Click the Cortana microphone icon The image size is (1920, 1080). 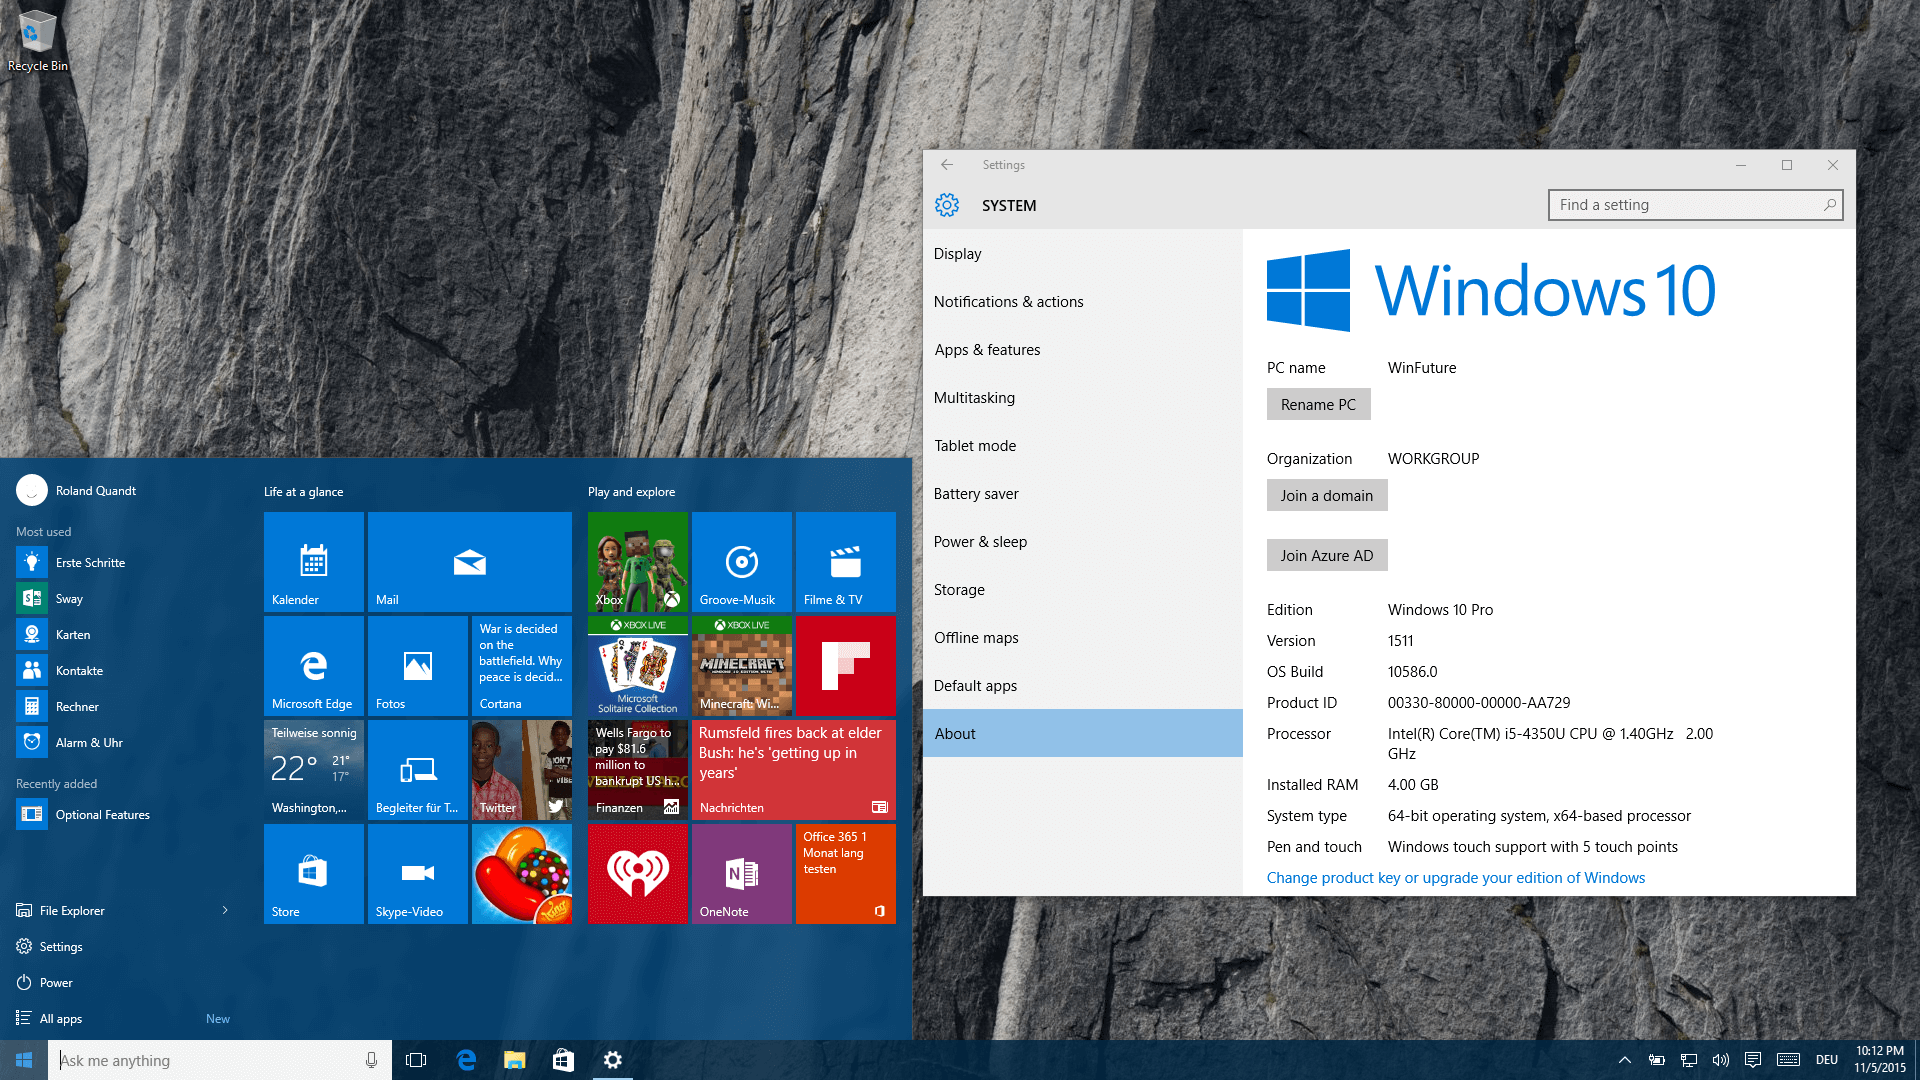coord(371,1060)
